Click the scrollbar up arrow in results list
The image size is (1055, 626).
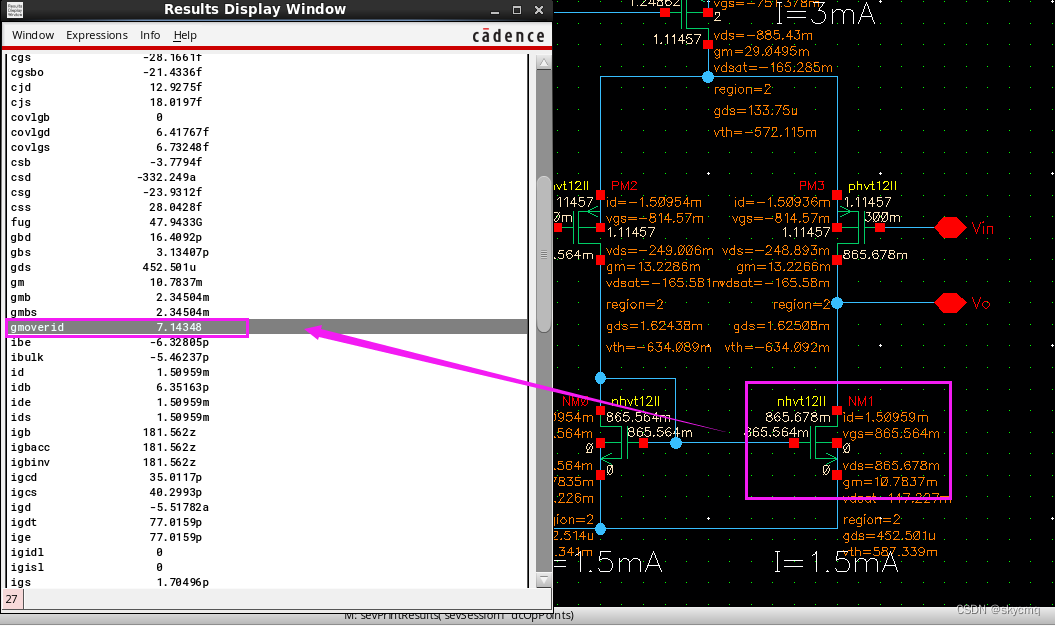tap(544, 63)
